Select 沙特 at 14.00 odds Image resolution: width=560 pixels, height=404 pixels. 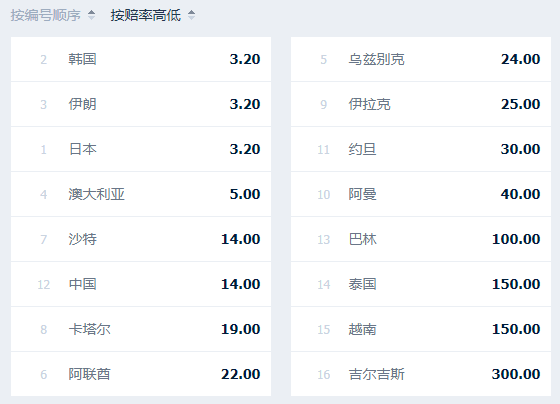[141, 239]
